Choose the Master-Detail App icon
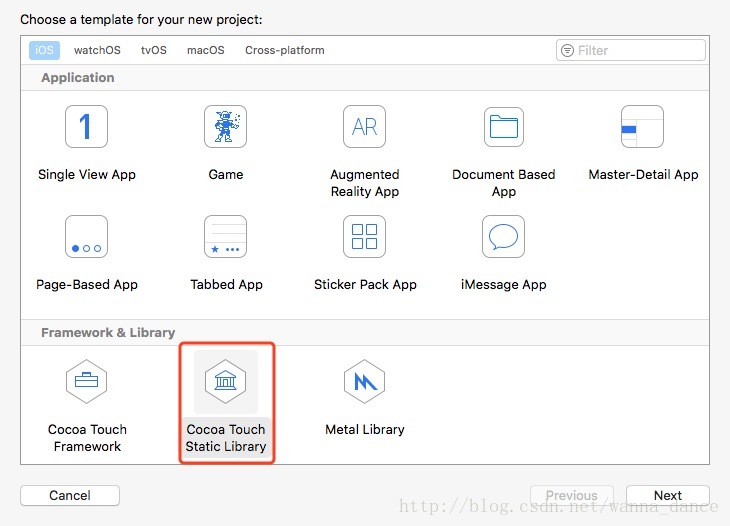 pos(642,127)
